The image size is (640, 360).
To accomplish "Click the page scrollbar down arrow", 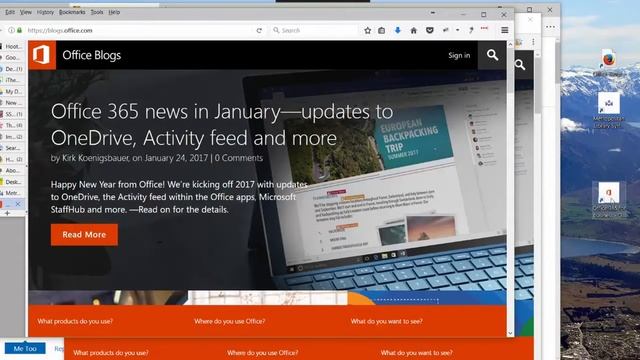I will pyautogui.click(x=510, y=333).
